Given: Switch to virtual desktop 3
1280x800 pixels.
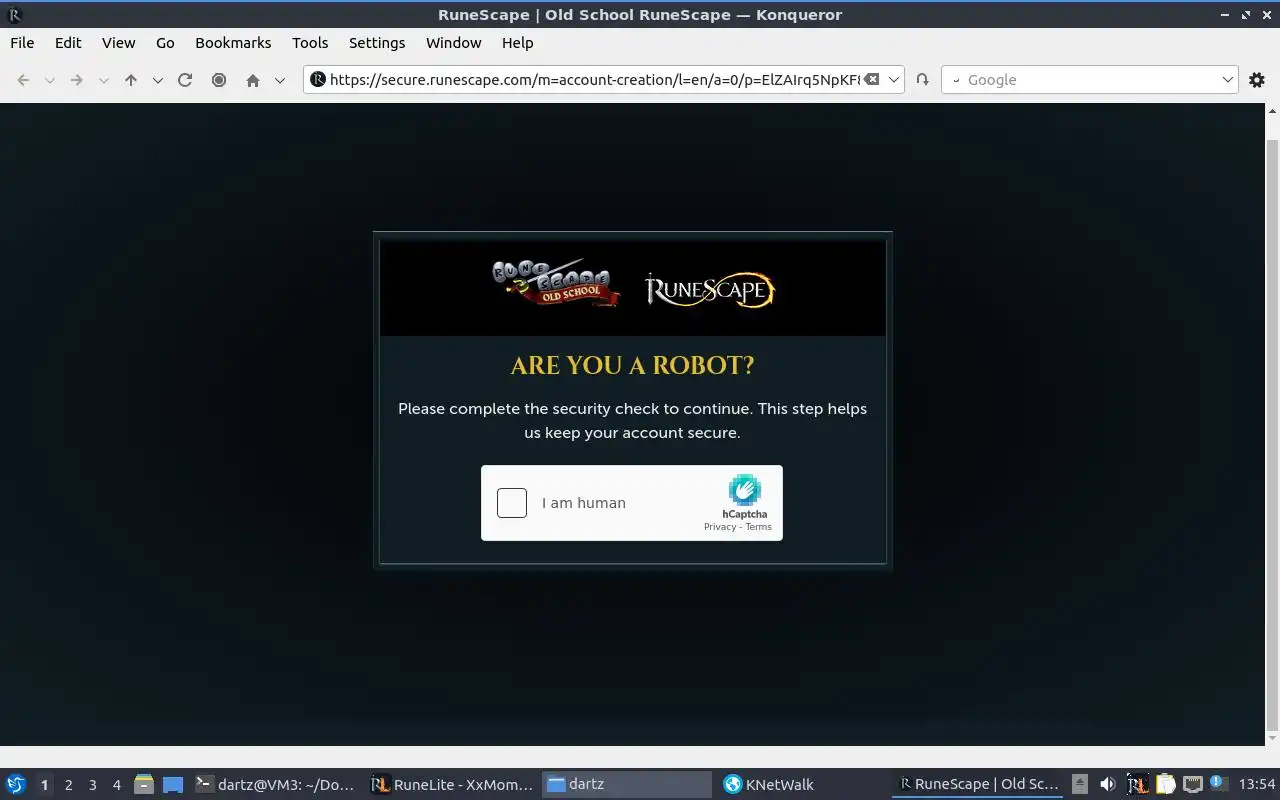Looking at the screenshot, I should point(92,785).
